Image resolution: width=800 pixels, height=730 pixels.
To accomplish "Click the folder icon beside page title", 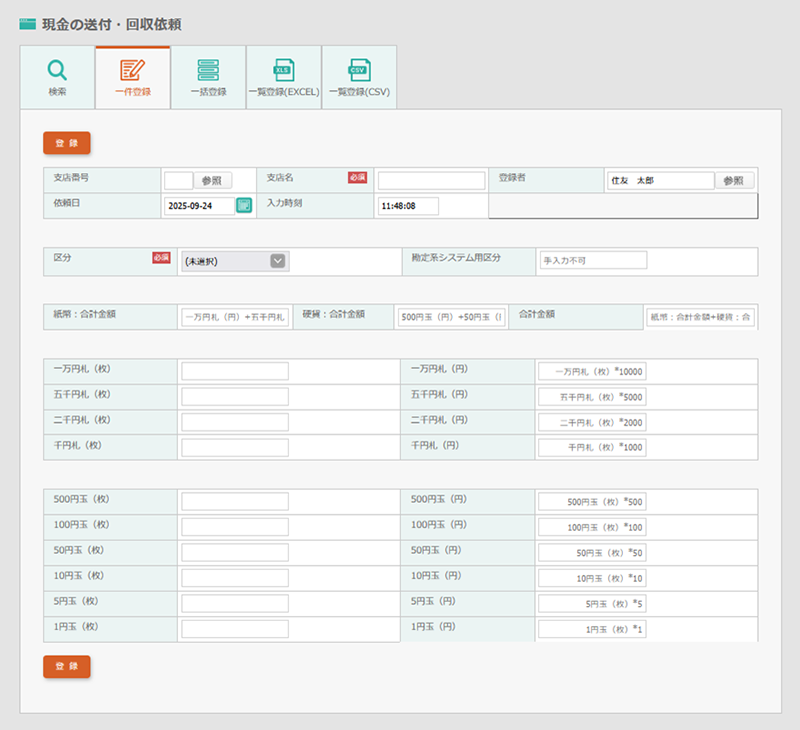I will click(28, 23).
